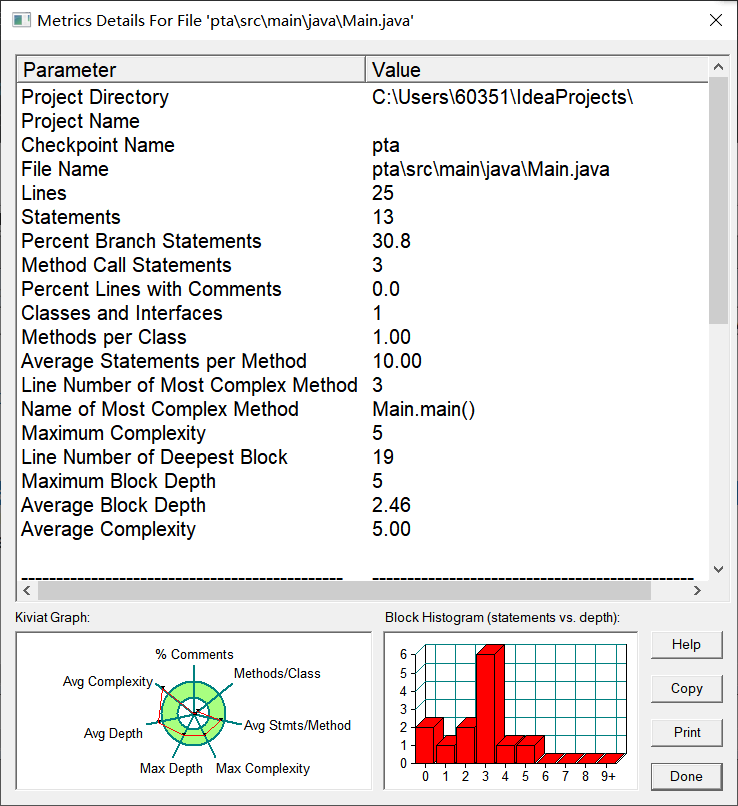Click the horizontal scrollbar right arrow
This screenshot has width=738, height=806.
697,590
